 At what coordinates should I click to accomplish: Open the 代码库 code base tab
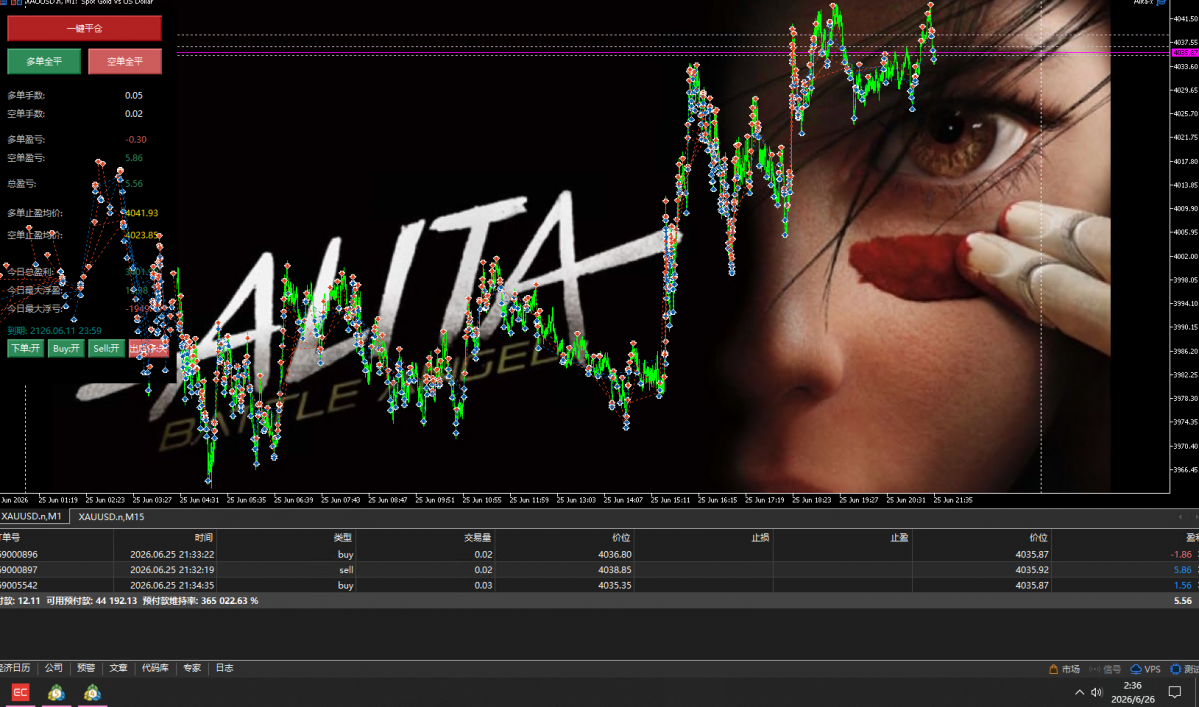point(154,668)
